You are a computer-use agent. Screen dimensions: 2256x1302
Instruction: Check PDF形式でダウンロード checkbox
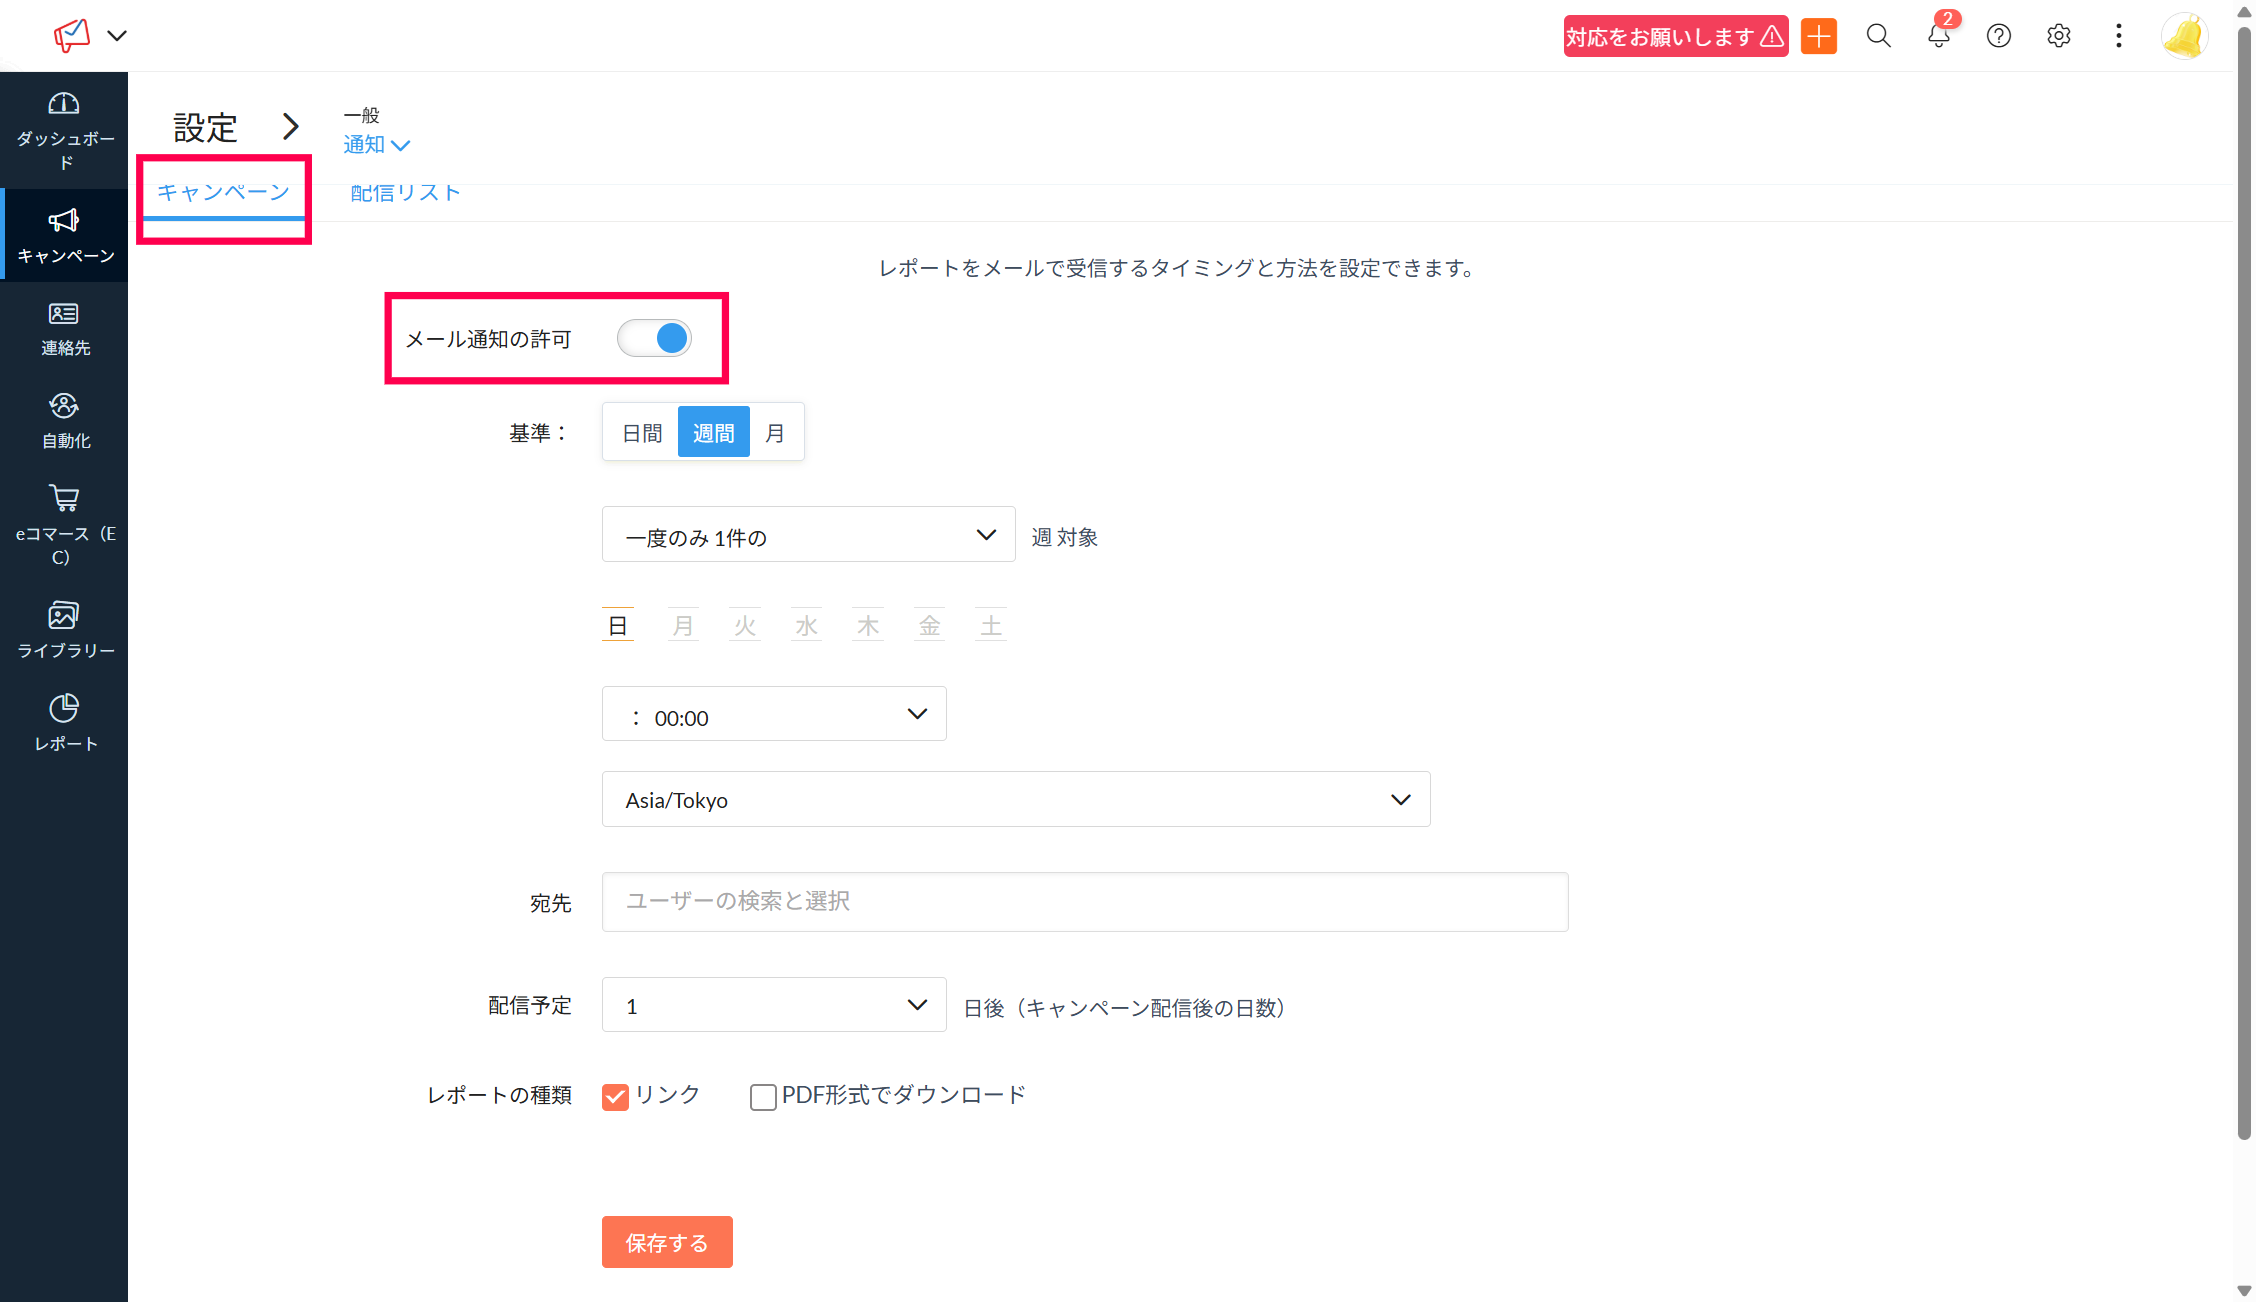click(763, 1097)
